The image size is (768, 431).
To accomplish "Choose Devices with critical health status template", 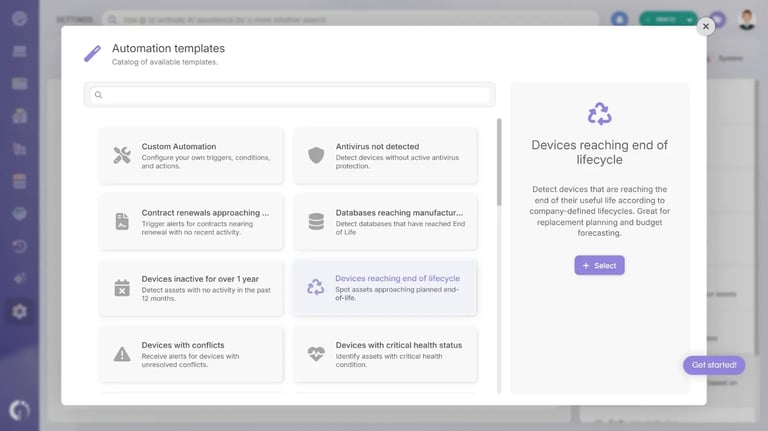I will point(385,354).
